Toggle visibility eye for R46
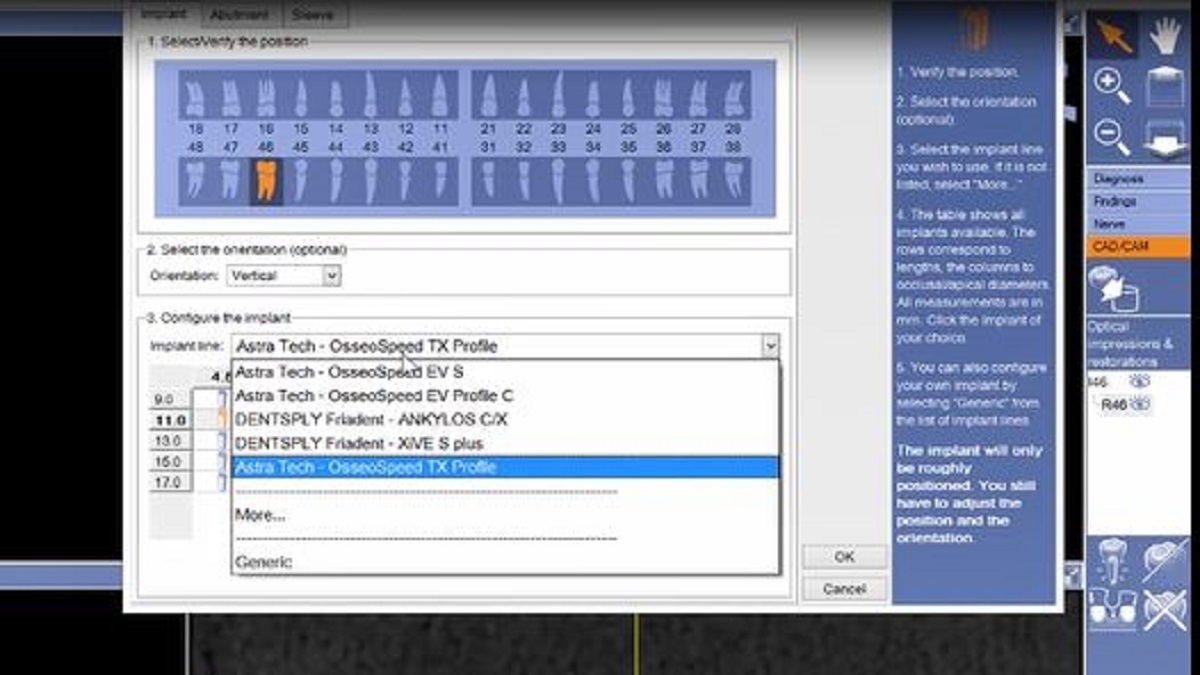The image size is (1200, 675). point(1140,405)
